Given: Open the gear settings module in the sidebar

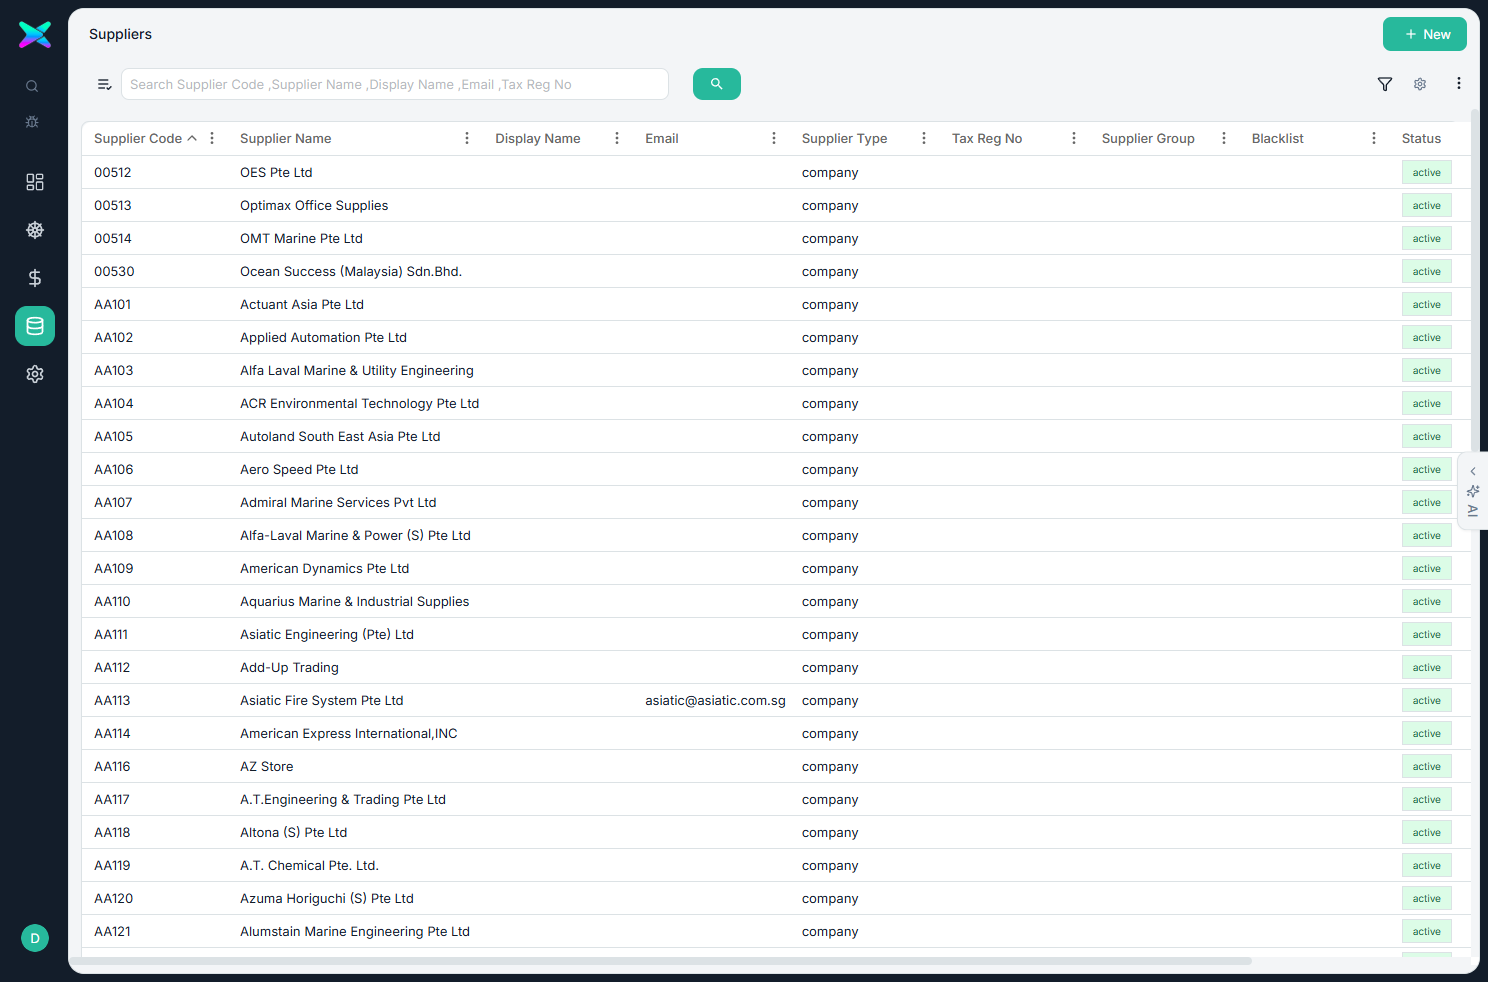Looking at the screenshot, I should point(35,374).
